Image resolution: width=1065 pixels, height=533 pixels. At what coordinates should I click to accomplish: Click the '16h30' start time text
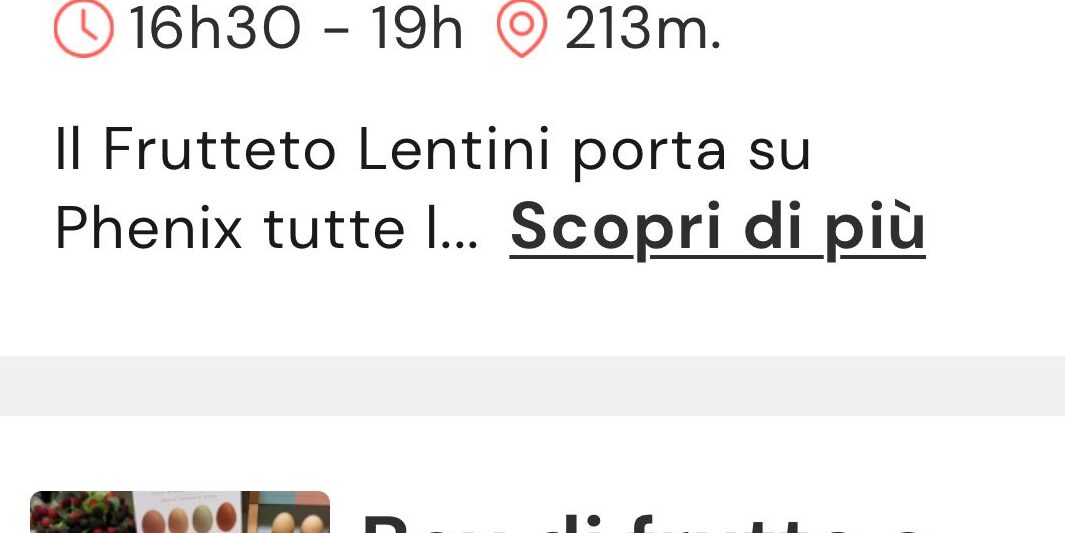click(215, 29)
